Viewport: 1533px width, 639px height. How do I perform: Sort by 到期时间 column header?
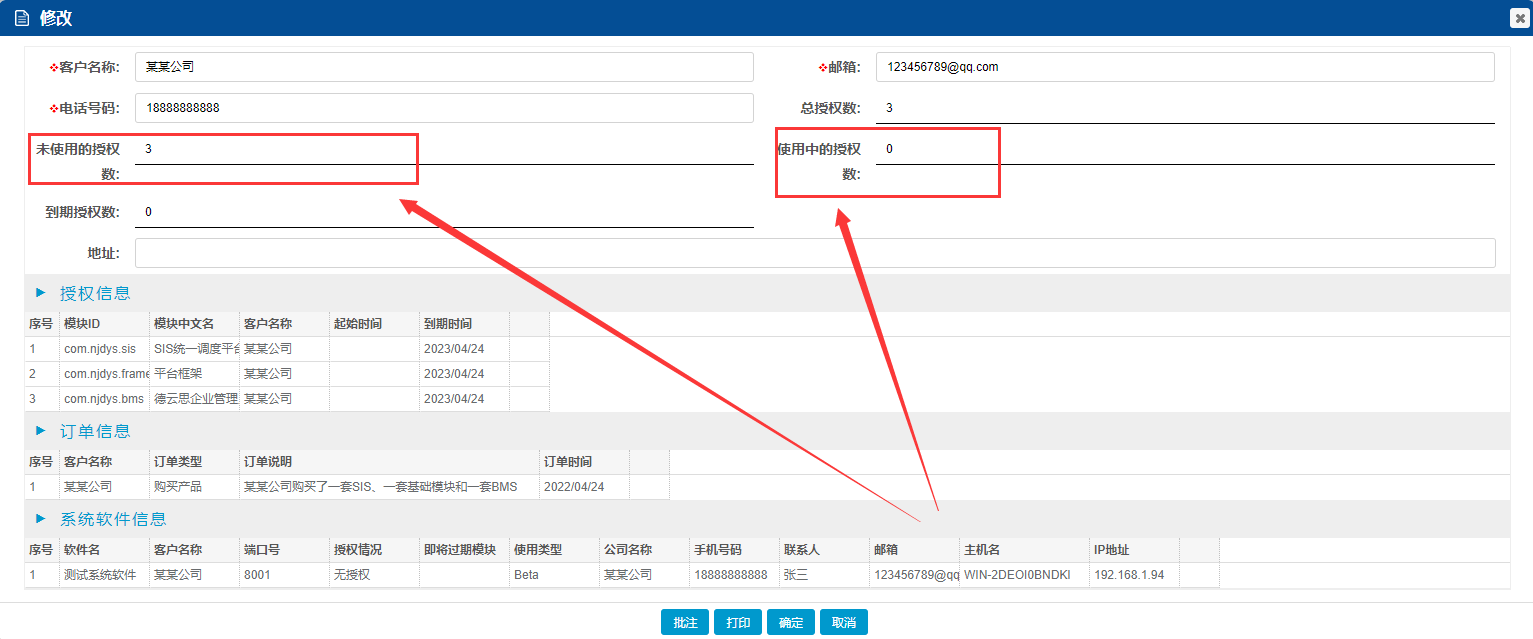click(464, 324)
